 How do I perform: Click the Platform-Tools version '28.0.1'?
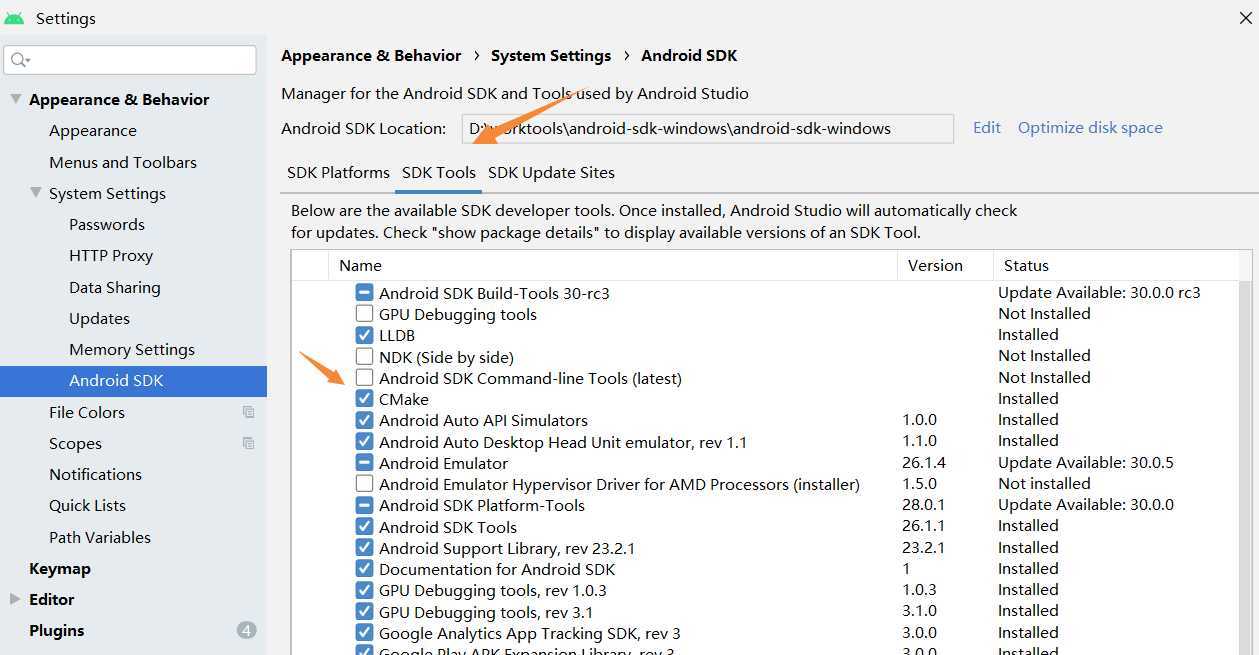[924, 505]
